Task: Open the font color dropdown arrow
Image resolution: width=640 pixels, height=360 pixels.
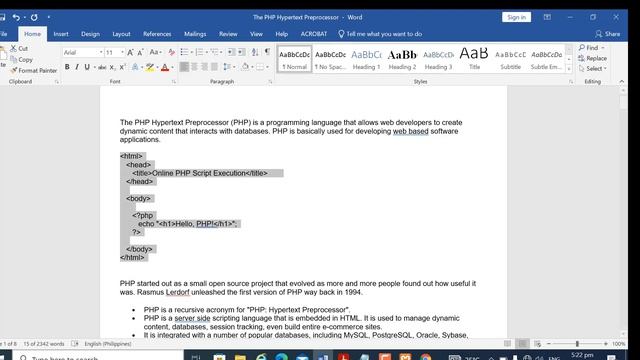Action: (x=173, y=67)
